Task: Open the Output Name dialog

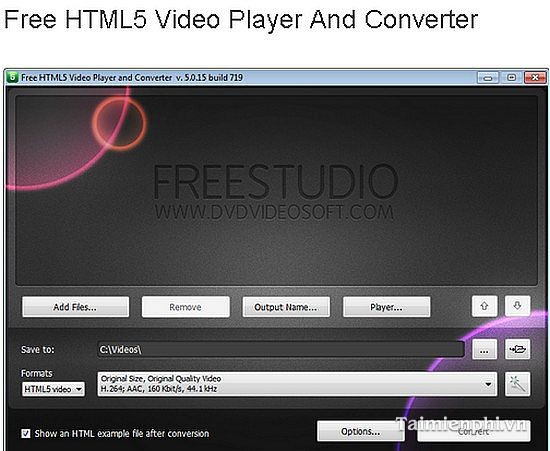Action: (286, 307)
